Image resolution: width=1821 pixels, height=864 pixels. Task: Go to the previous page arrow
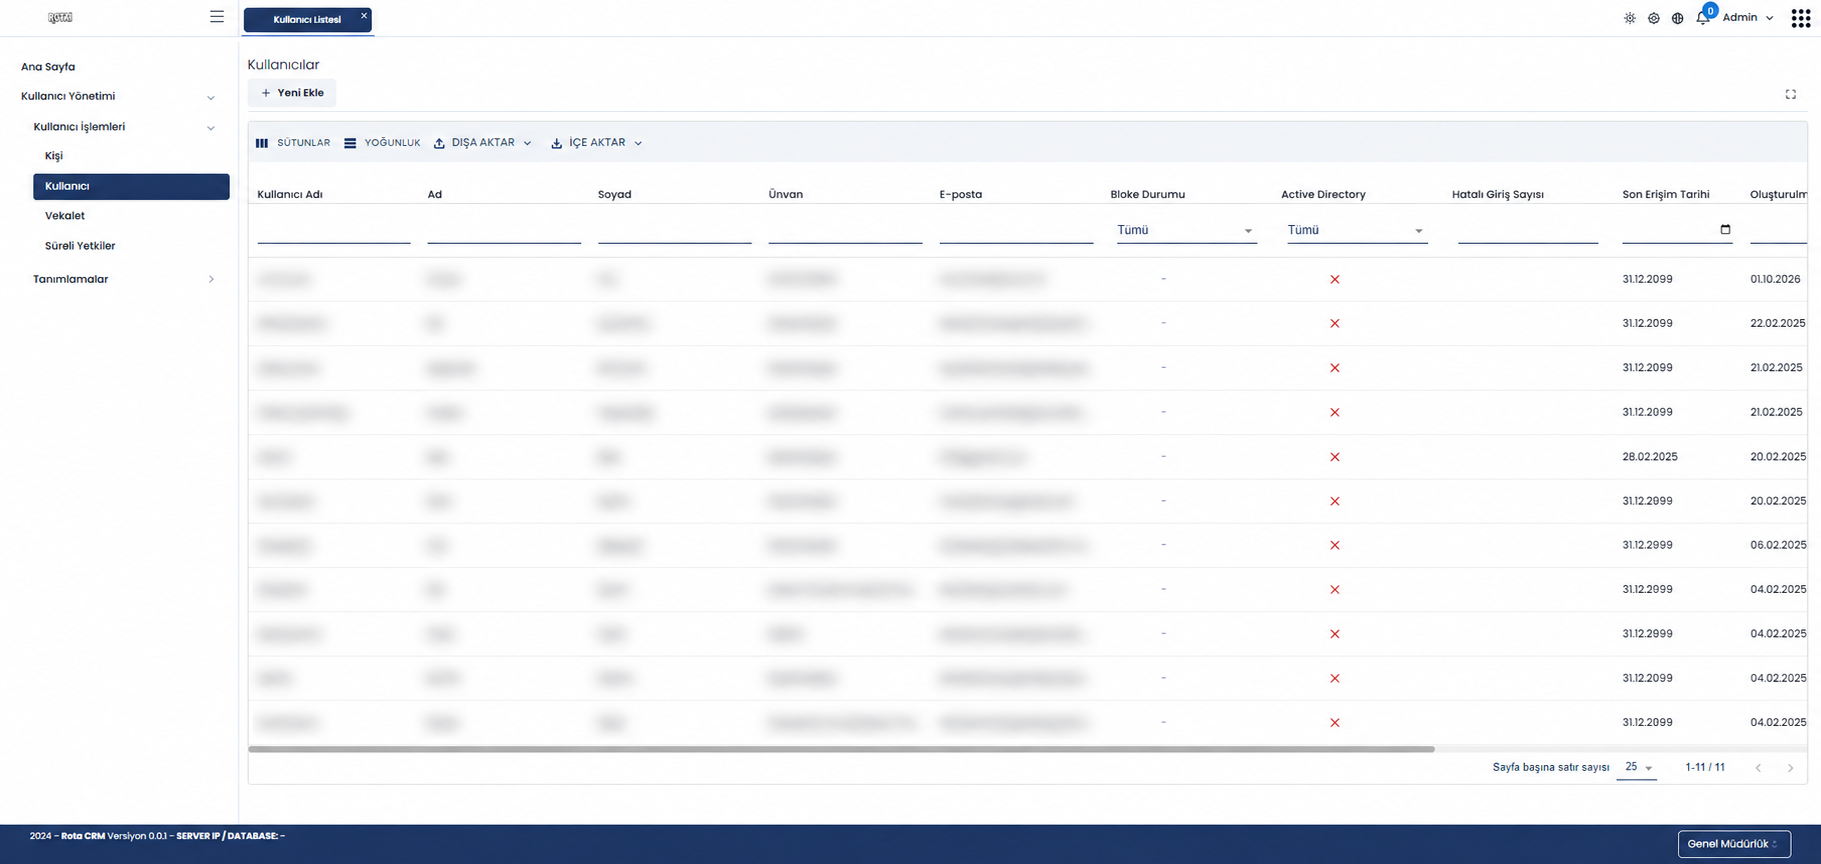[1758, 768]
